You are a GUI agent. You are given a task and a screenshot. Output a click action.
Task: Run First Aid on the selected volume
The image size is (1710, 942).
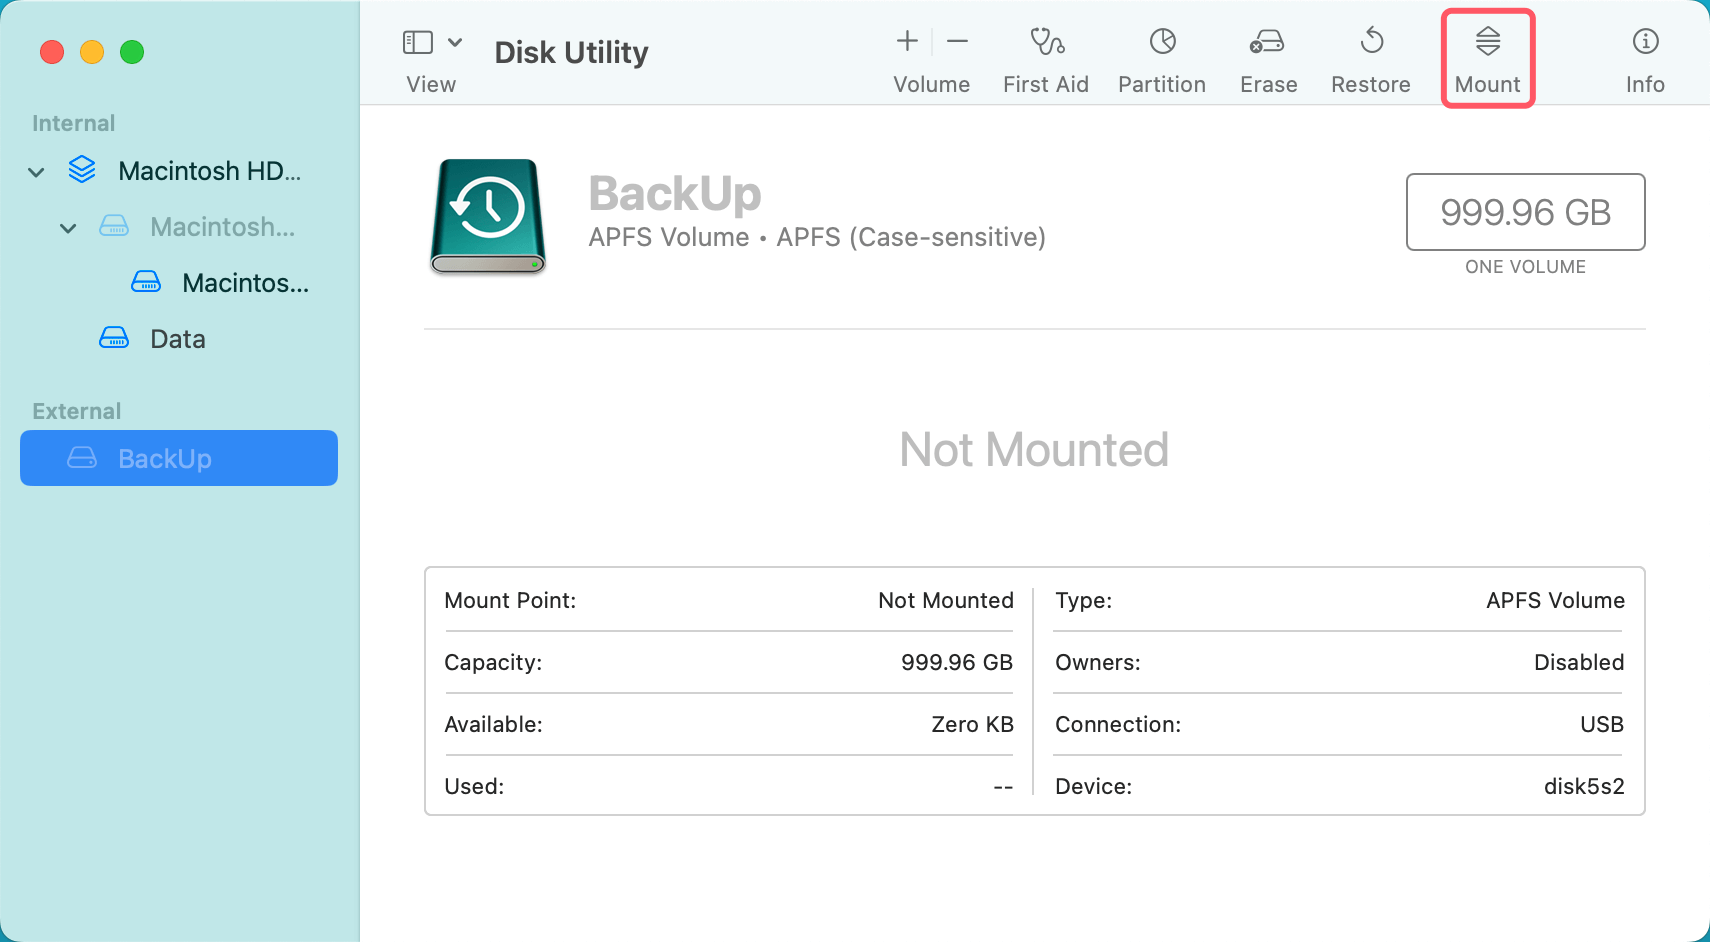pos(1045,42)
